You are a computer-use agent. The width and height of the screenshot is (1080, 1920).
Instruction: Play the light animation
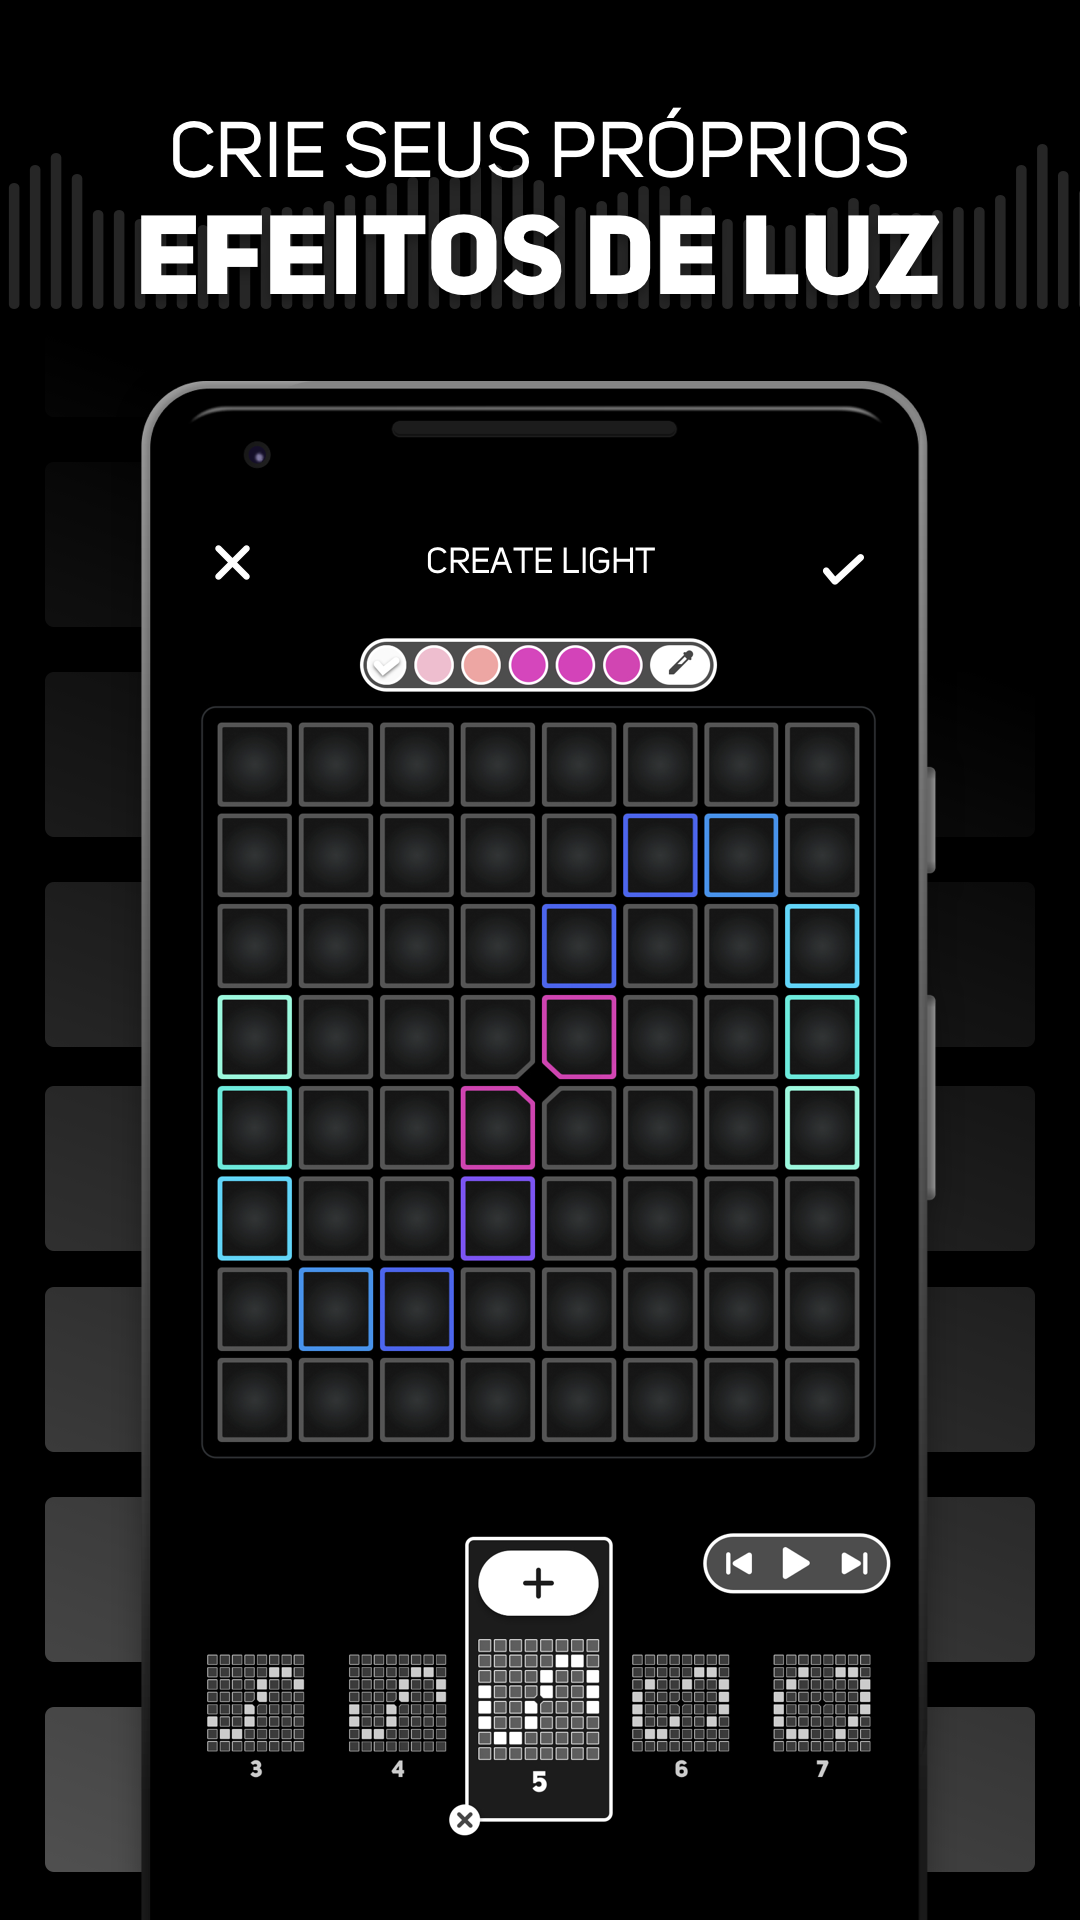(x=795, y=1563)
